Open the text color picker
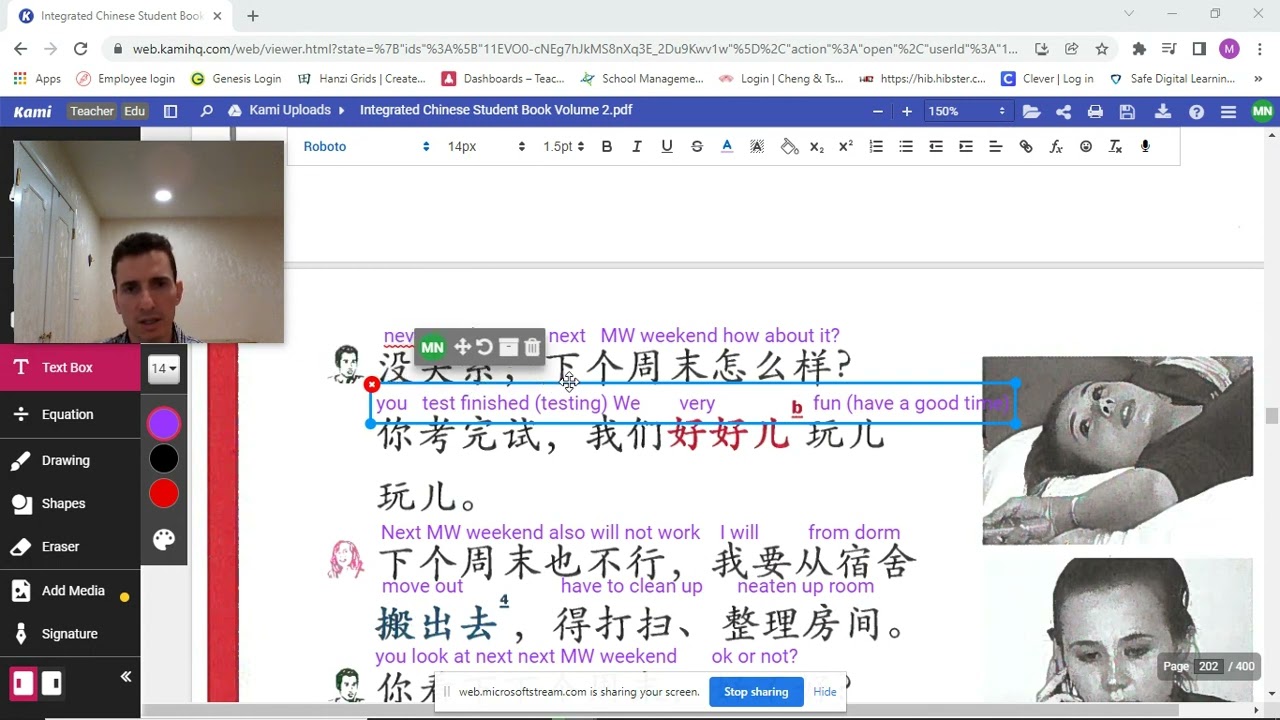This screenshot has height=720, width=1280. click(727, 147)
